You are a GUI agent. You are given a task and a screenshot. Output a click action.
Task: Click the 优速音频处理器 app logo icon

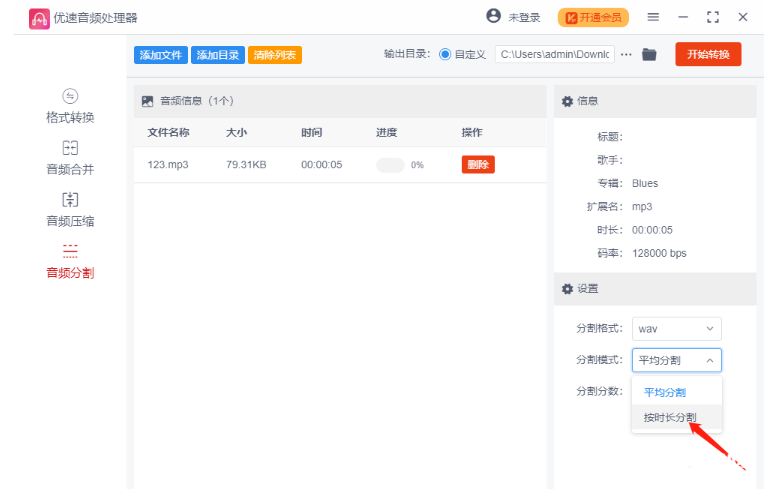coord(39,19)
